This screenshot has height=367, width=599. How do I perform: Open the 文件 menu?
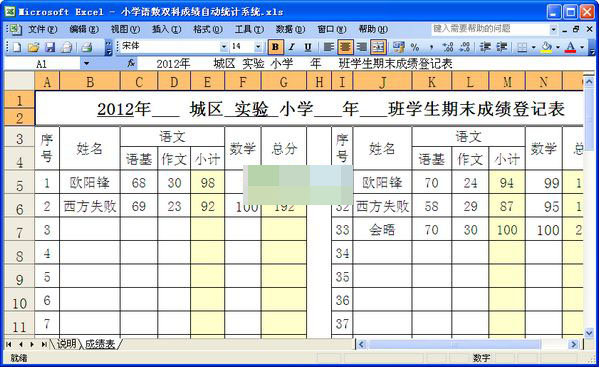pos(42,29)
